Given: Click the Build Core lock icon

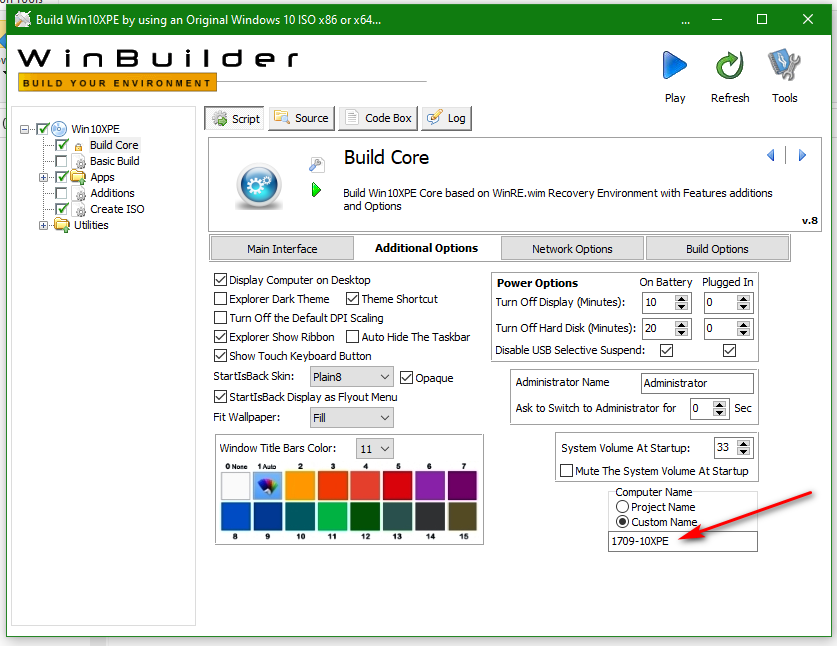Looking at the screenshot, I should coord(78,146).
